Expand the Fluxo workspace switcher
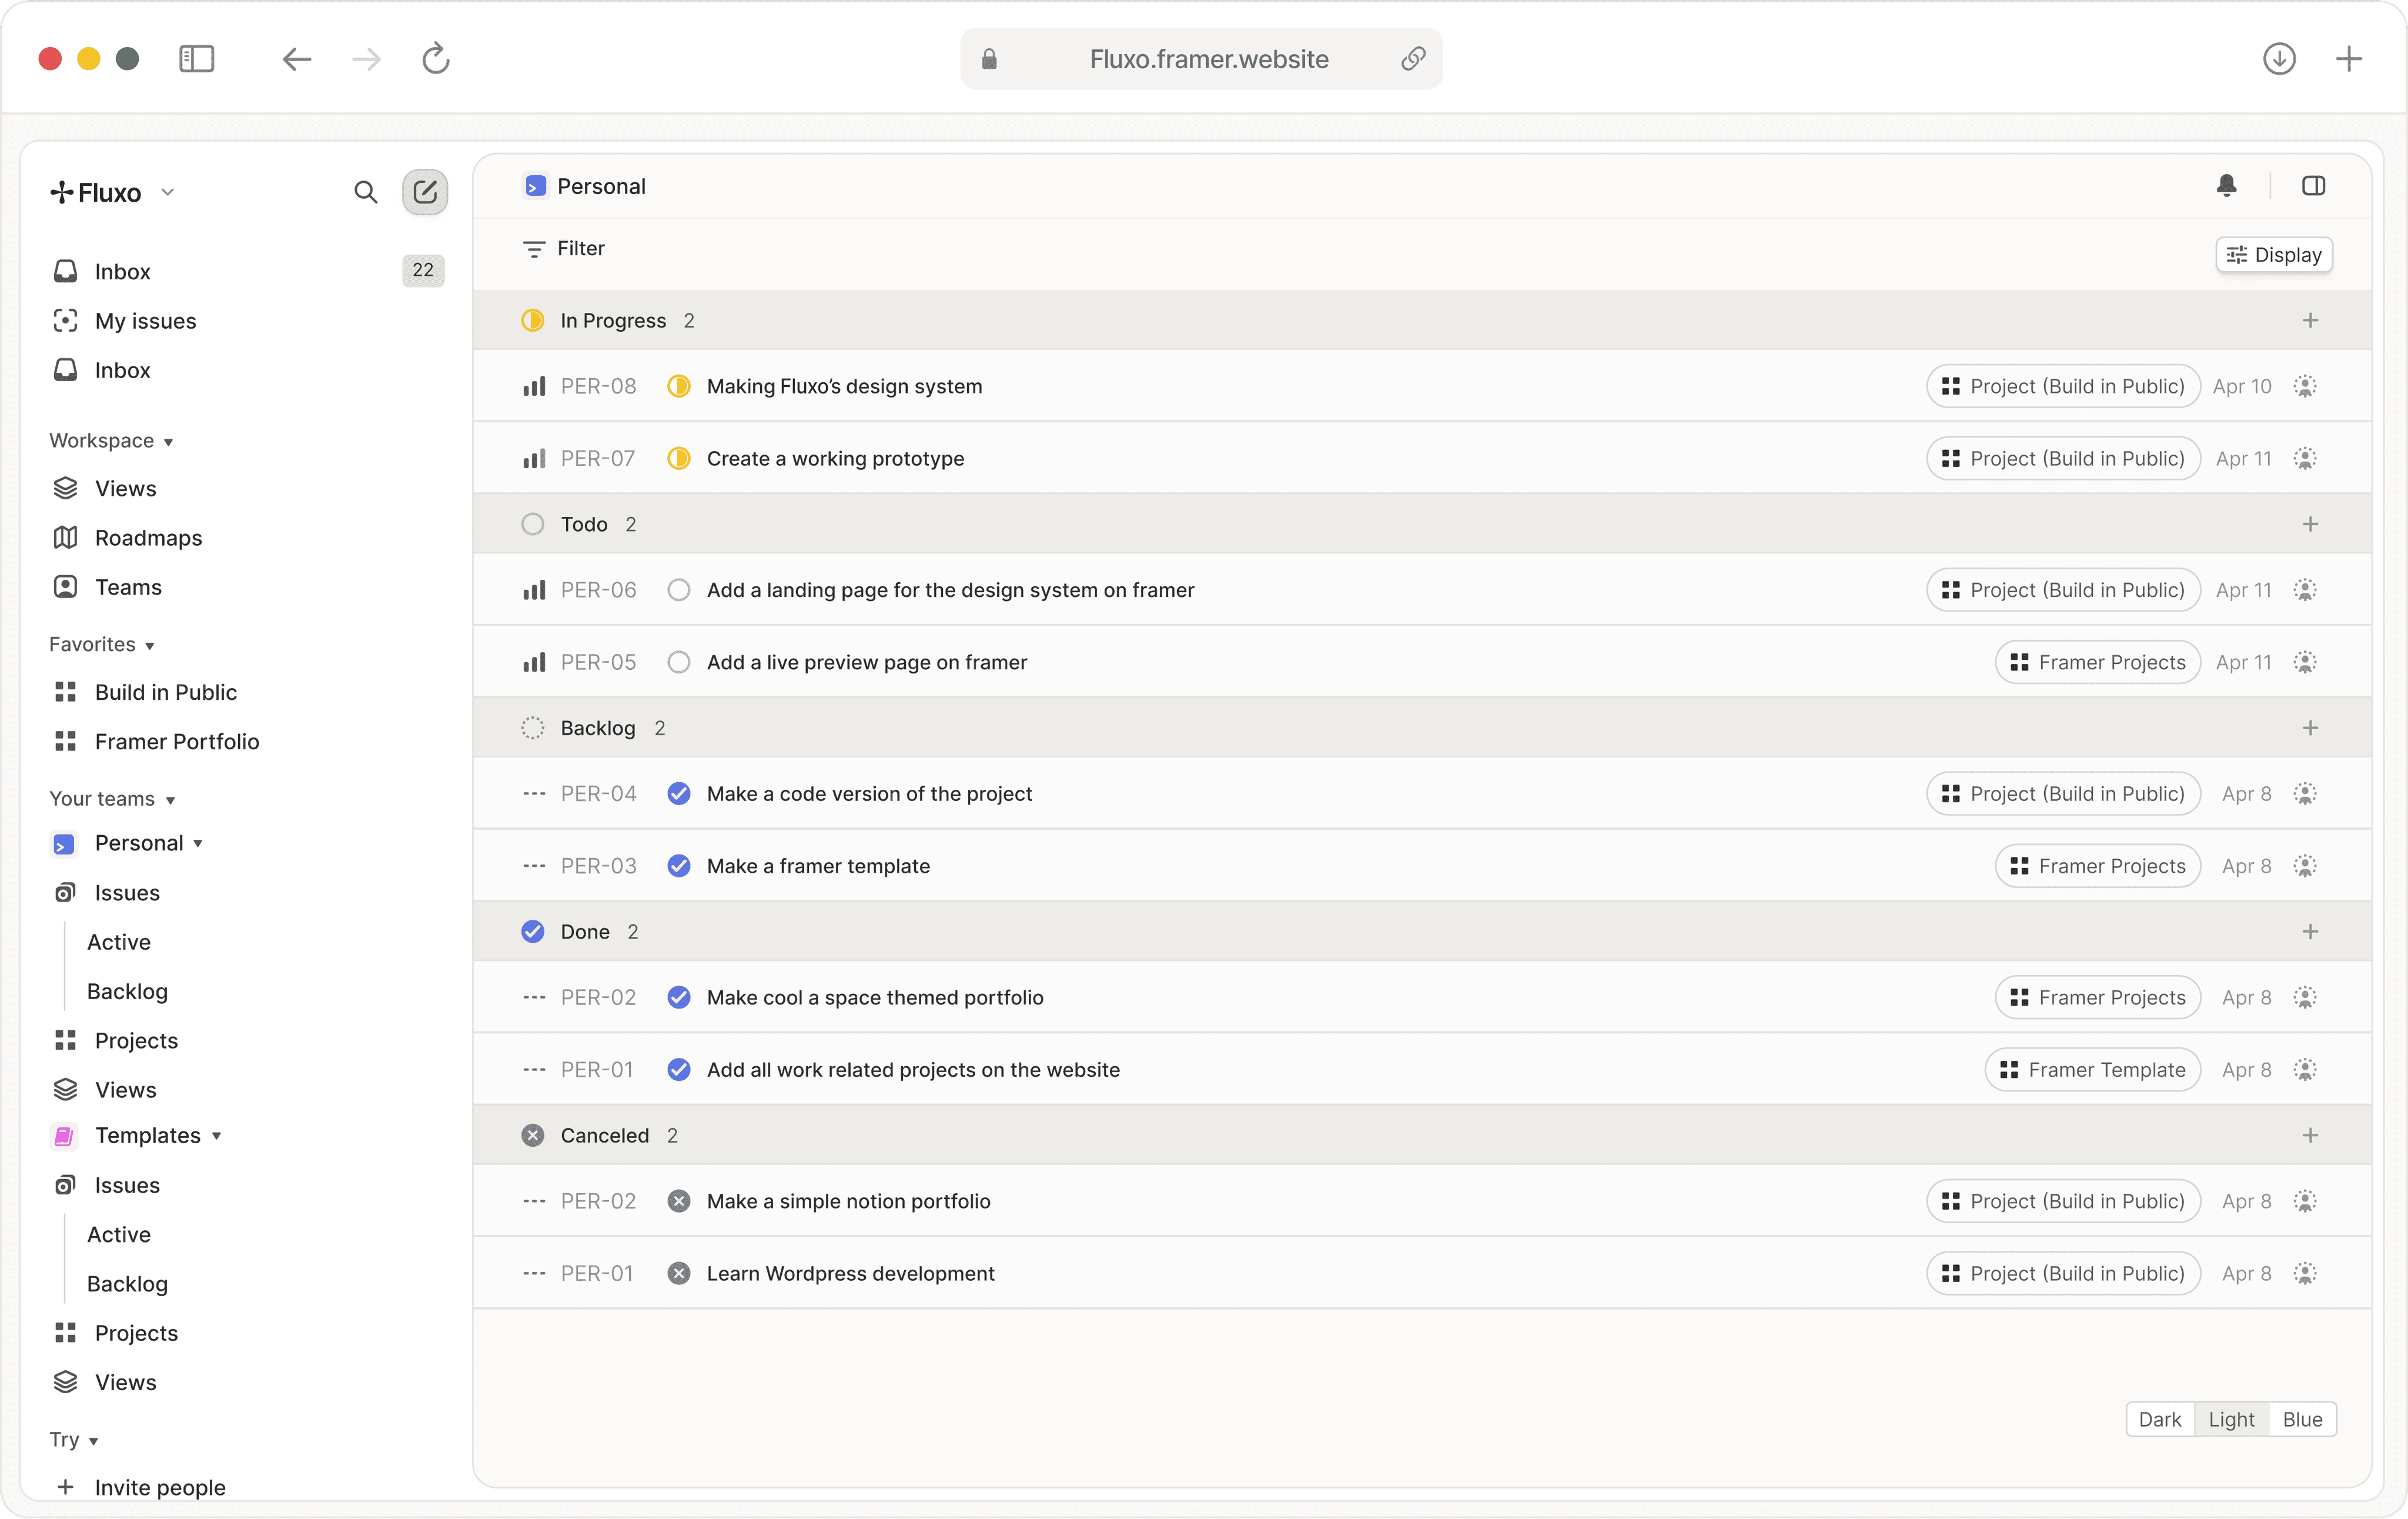The image size is (2408, 1519). click(167, 191)
